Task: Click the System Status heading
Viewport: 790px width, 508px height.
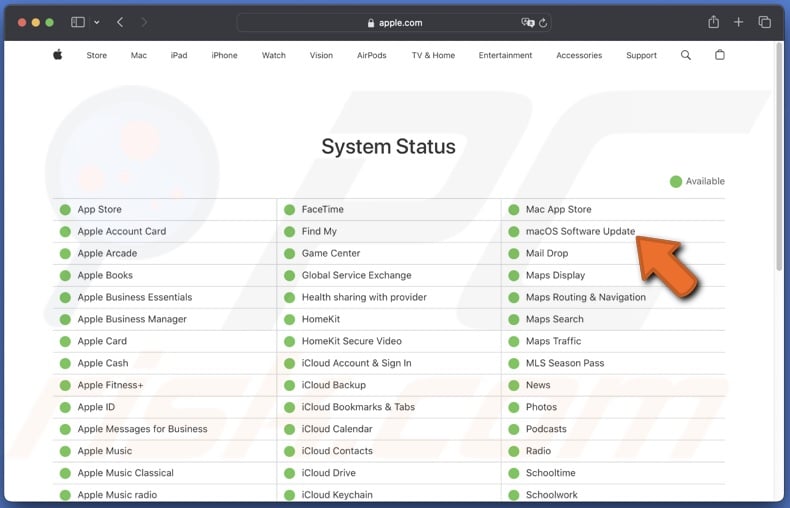Action: (388, 147)
